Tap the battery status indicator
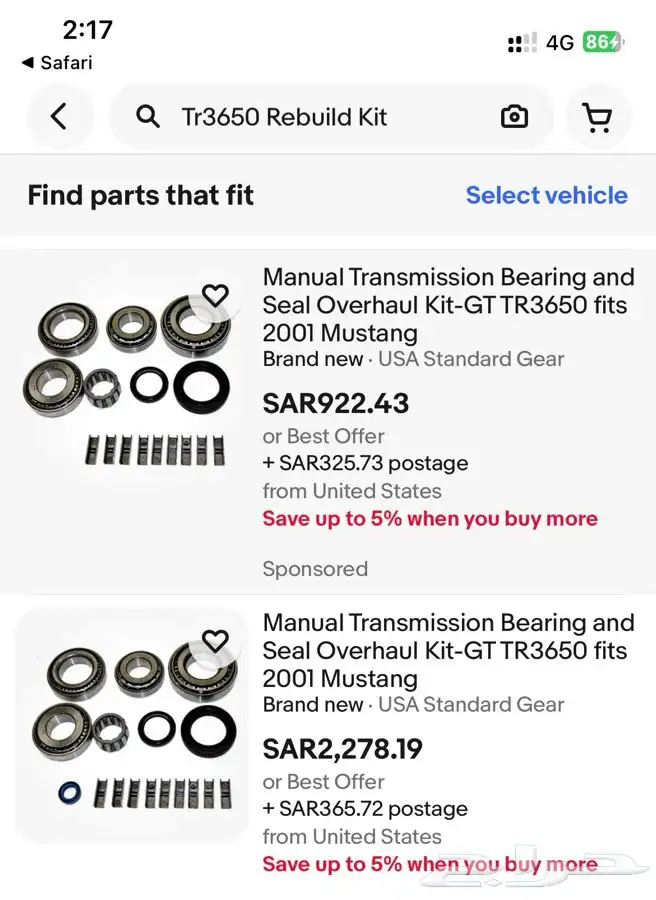The width and height of the screenshot is (656, 900). click(x=603, y=42)
